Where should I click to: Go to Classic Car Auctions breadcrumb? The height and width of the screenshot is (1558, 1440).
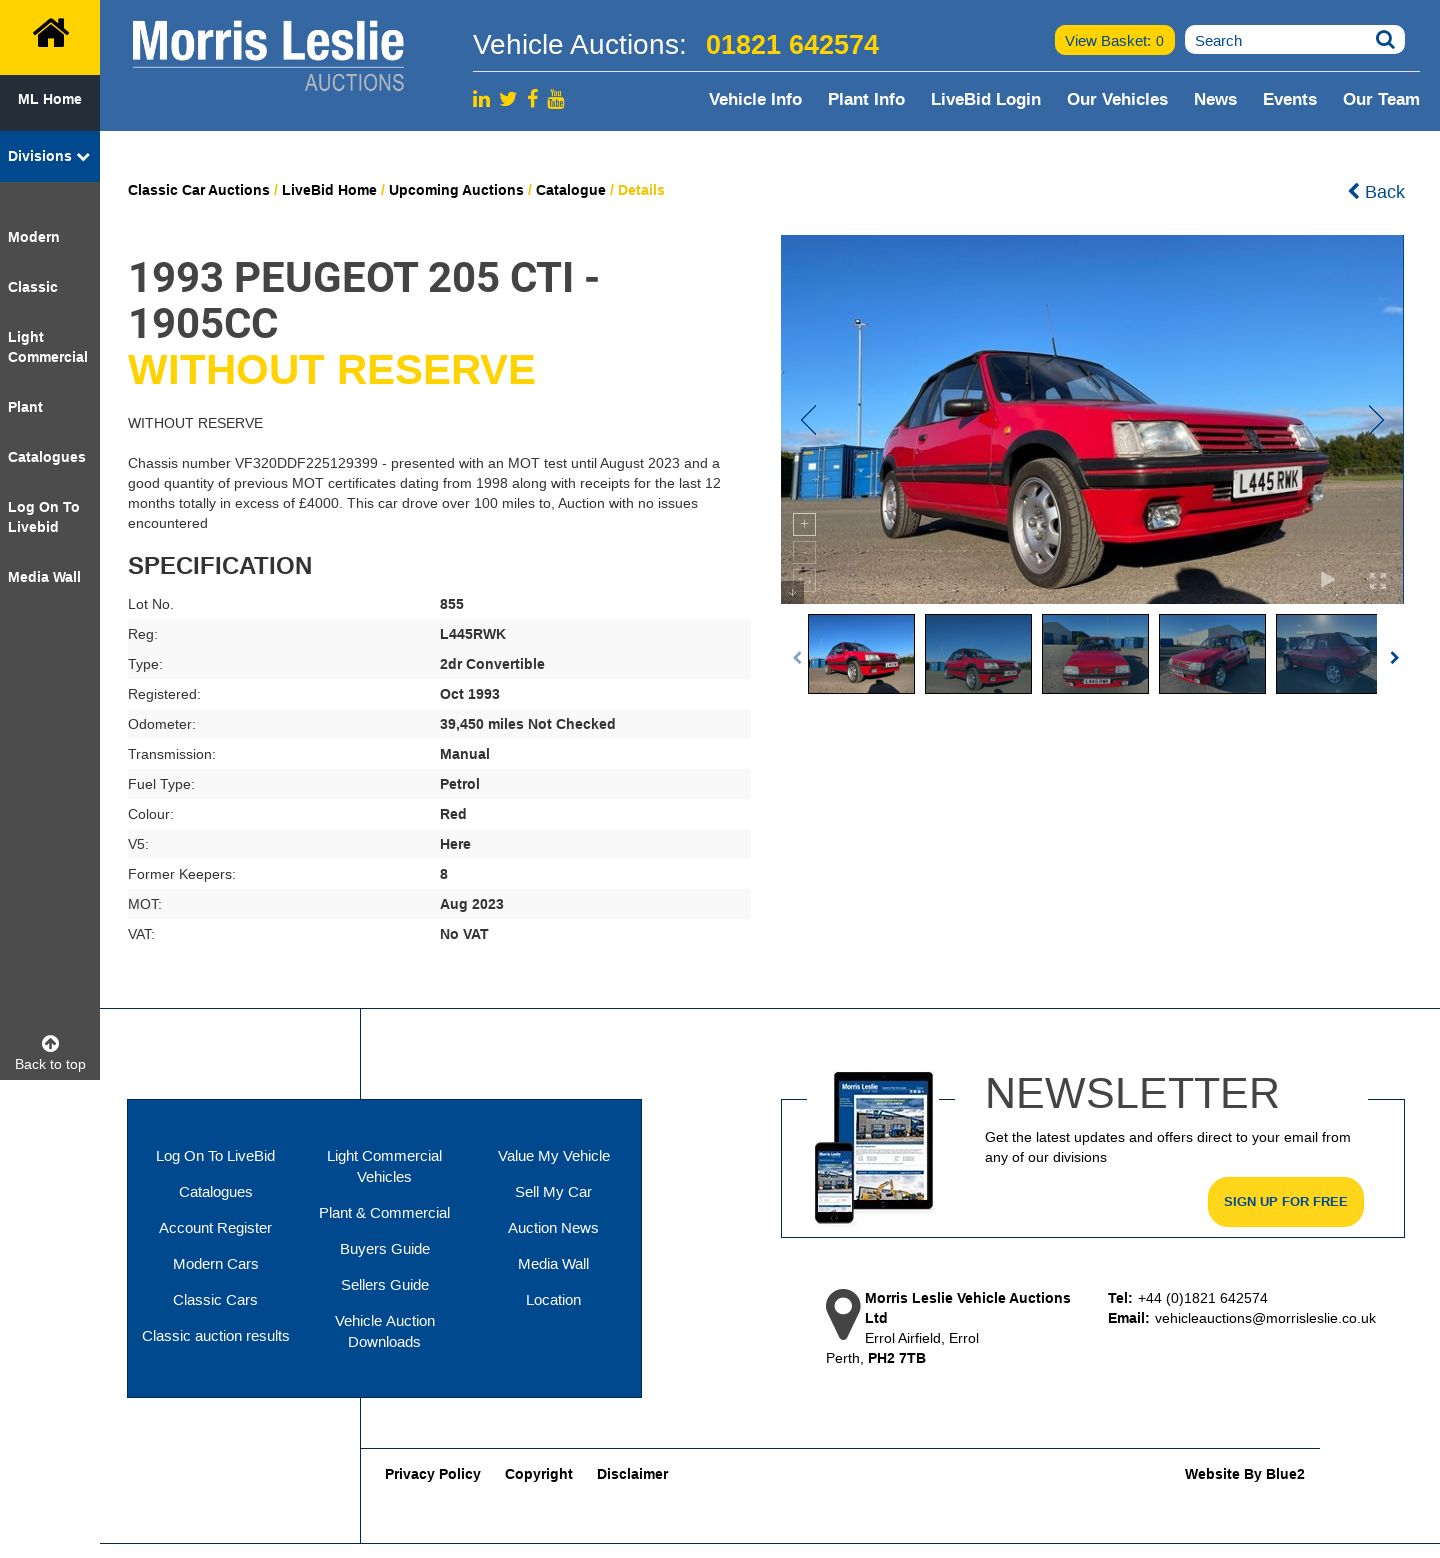click(199, 190)
